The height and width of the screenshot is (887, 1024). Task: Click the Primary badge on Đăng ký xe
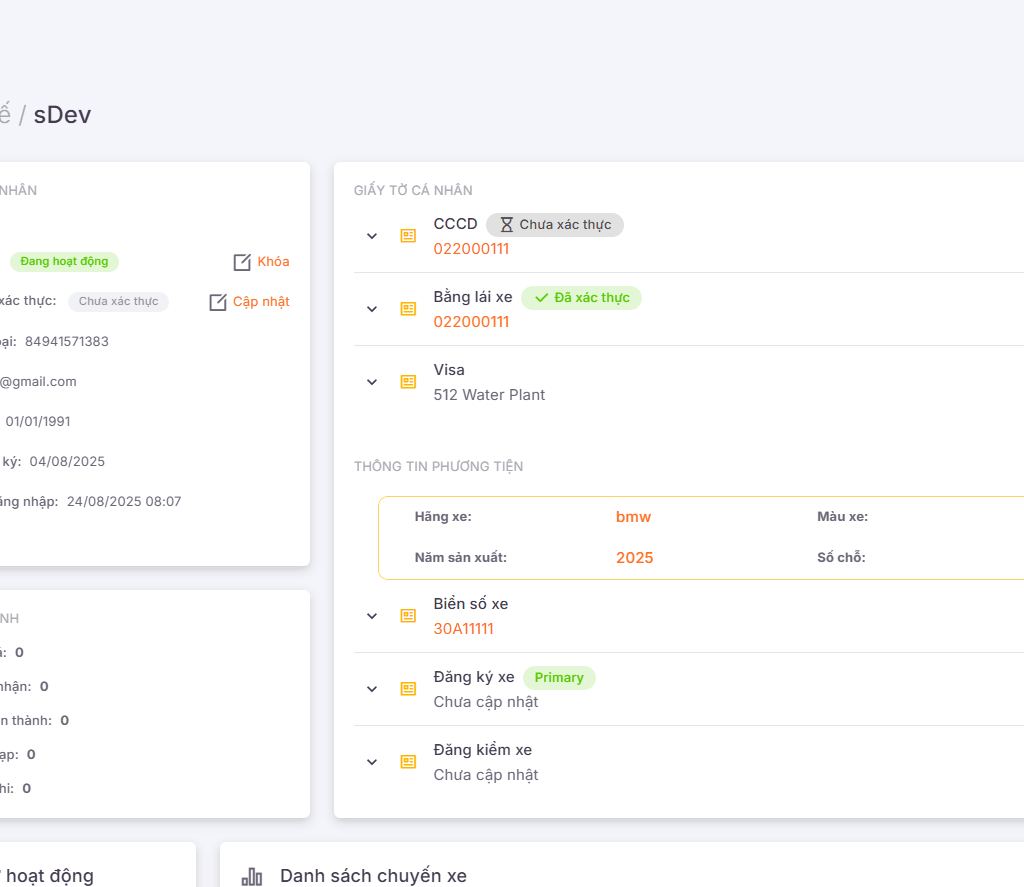pyautogui.click(x=559, y=678)
